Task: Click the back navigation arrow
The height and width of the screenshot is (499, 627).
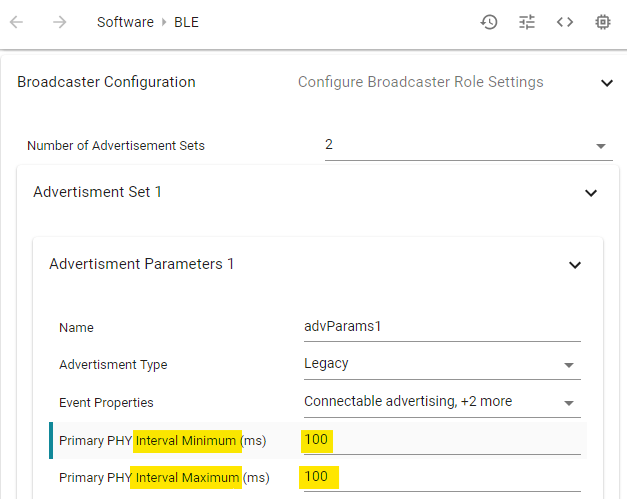Action: (16, 22)
